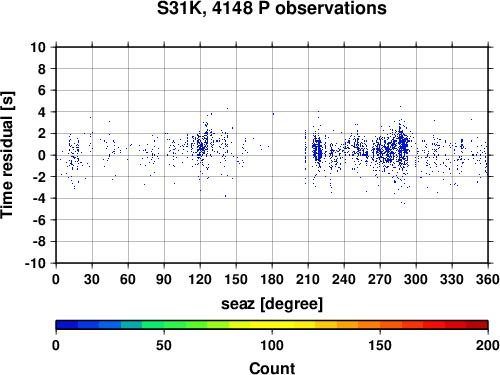Click the 'Count' colorbar label
Image resolution: width=500 pixels, height=375 pixels.
(272, 368)
